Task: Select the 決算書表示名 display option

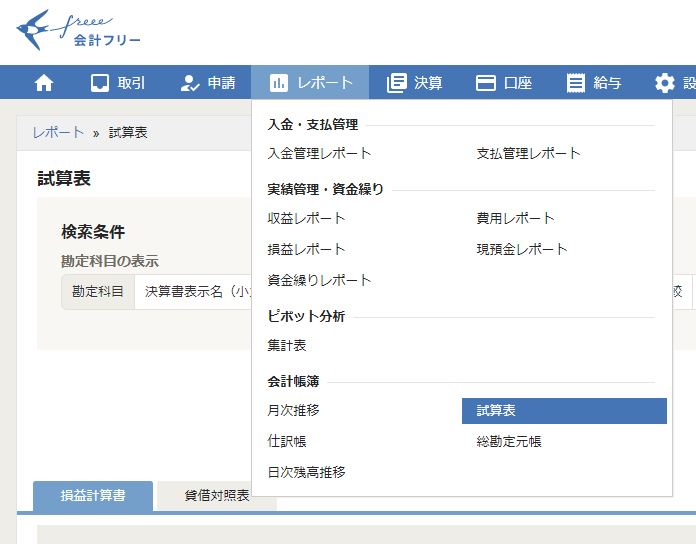Action: (193, 292)
